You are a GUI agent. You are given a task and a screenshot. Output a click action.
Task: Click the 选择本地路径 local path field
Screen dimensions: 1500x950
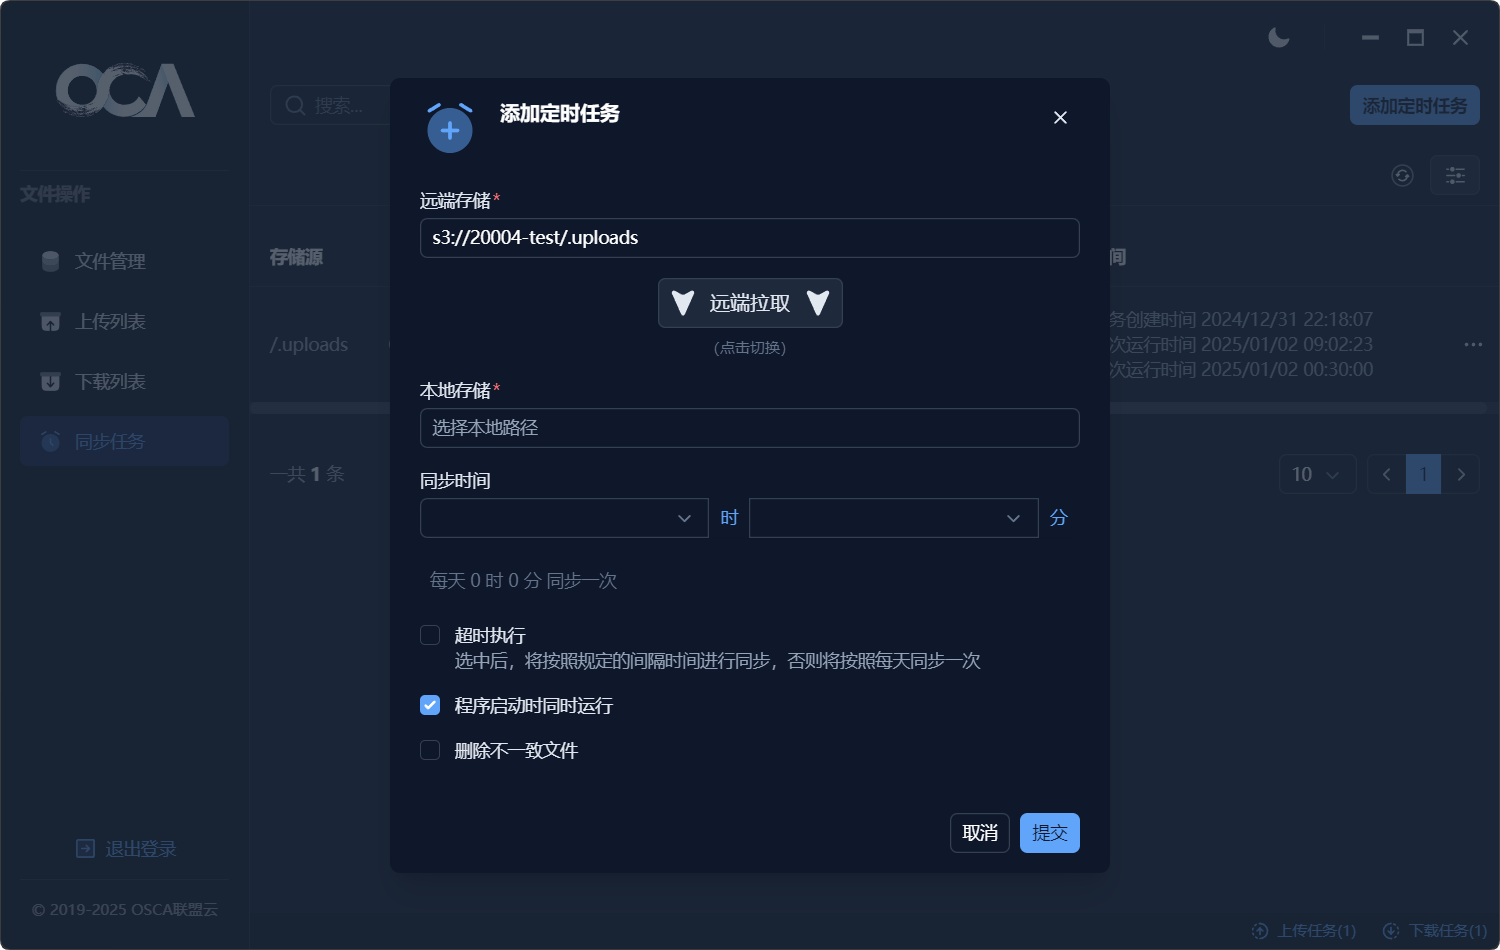click(x=749, y=428)
